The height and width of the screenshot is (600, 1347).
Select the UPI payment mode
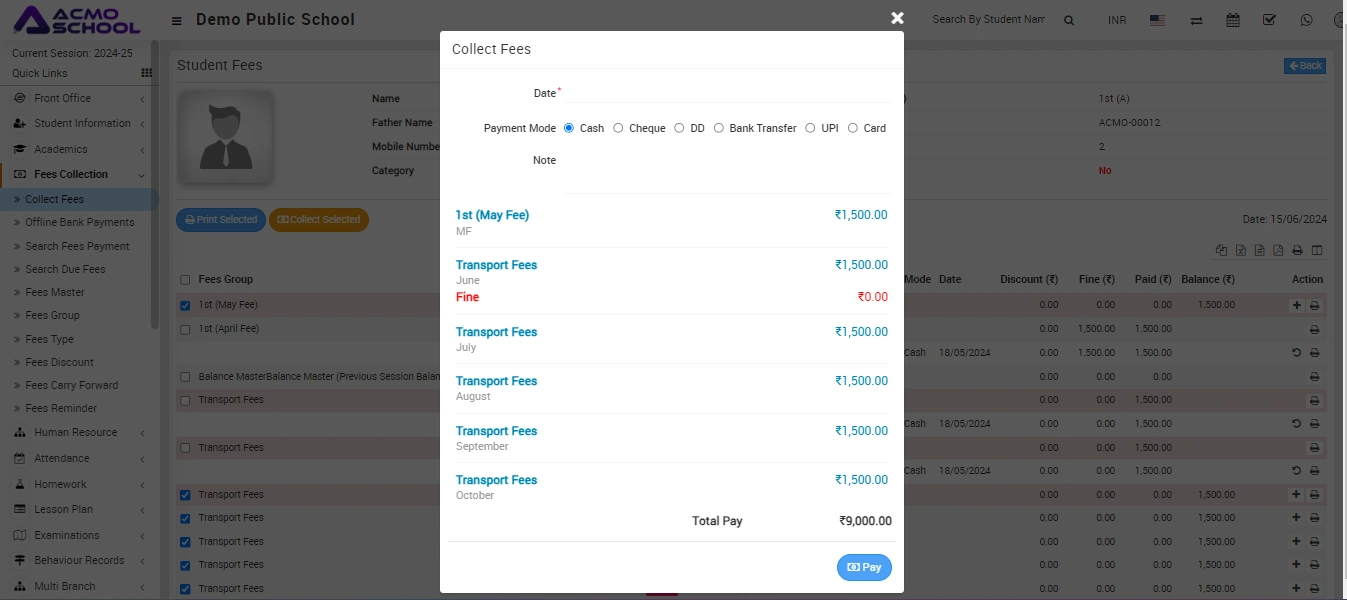point(810,128)
